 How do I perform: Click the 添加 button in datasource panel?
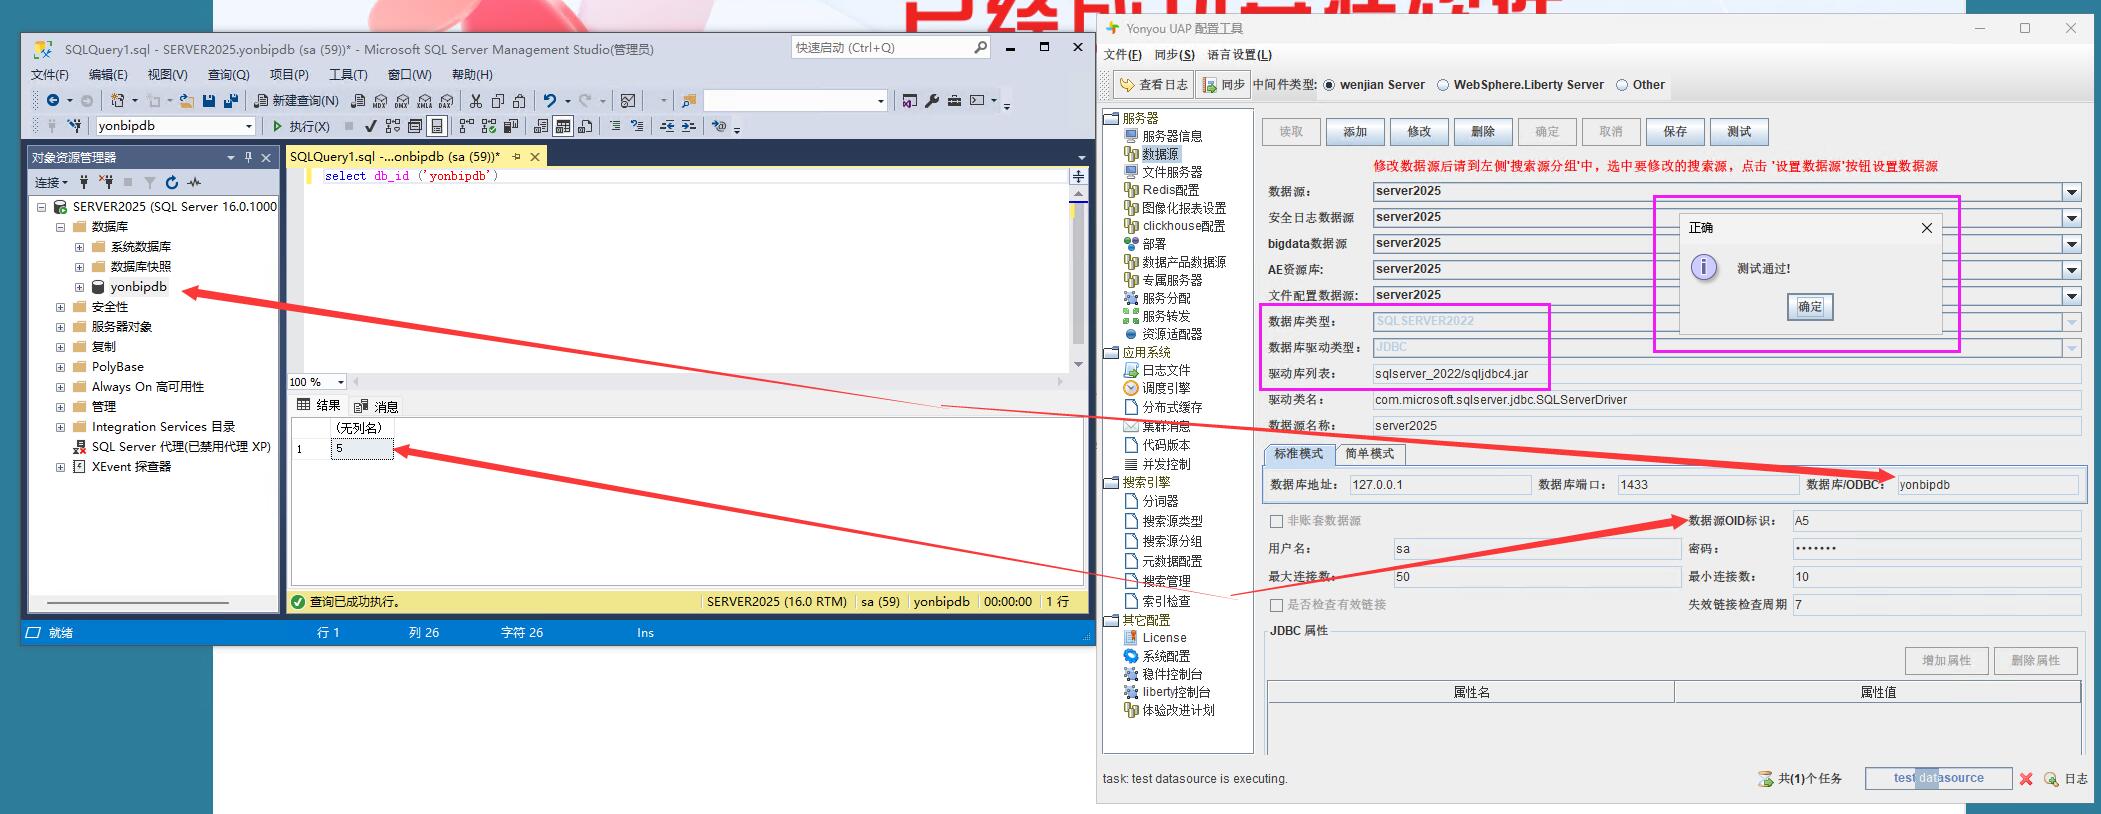coord(1355,132)
